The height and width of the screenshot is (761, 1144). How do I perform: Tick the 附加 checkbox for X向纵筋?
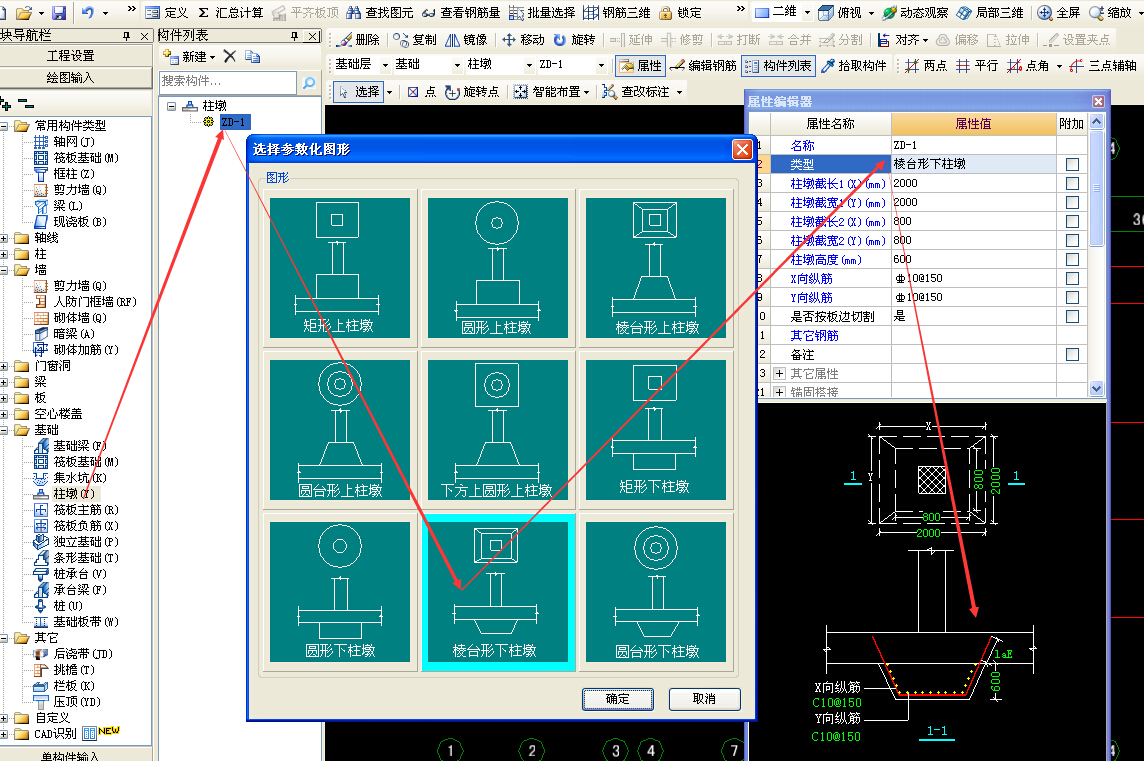(x=1072, y=278)
